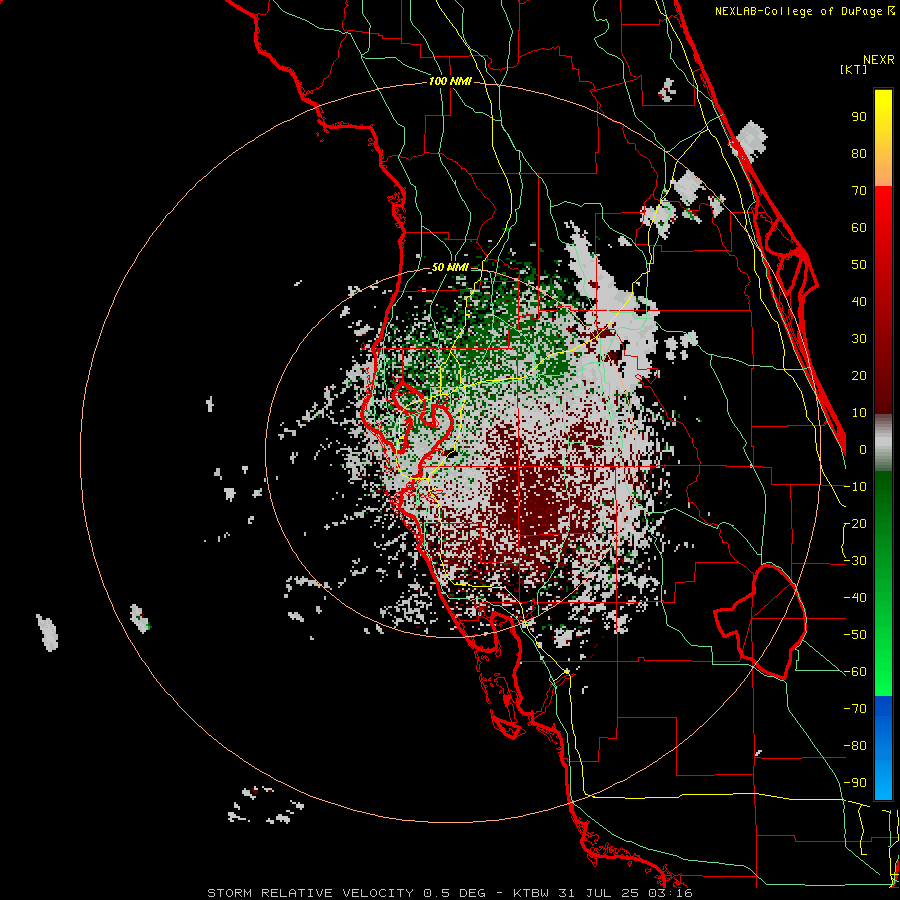Click the 90 knot scale label

pyautogui.click(x=859, y=117)
